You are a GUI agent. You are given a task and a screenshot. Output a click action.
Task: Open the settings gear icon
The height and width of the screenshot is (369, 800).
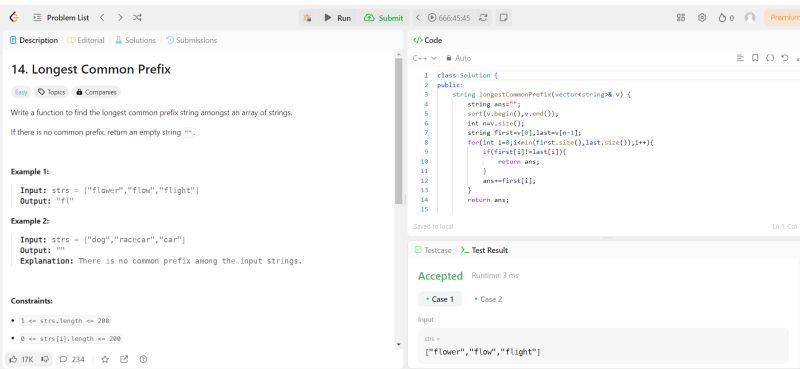pos(702,18)
